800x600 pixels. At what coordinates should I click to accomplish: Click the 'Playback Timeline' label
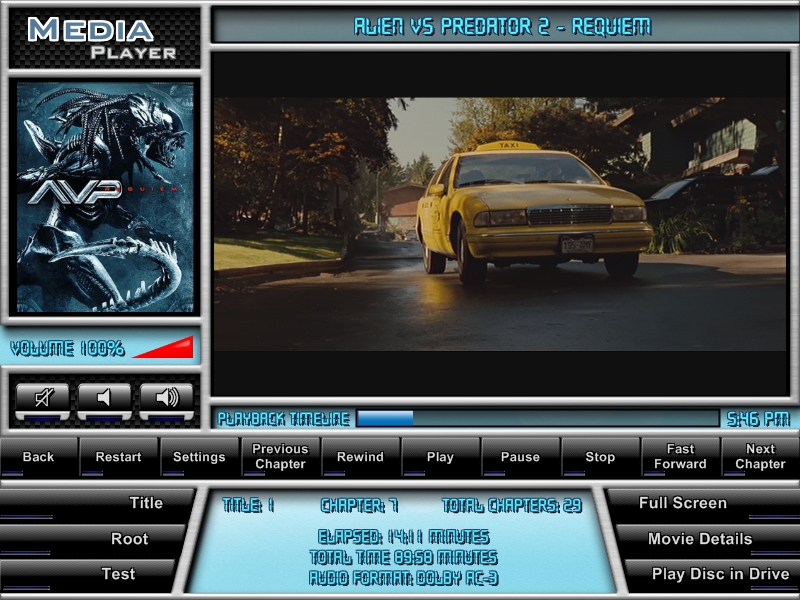point(284,419)
